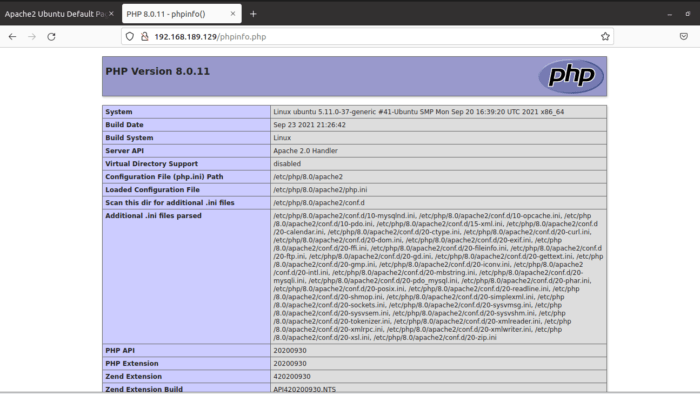Go forward with the forward arrow
This screenshot has width=700, height=394.
coord(32,37)
